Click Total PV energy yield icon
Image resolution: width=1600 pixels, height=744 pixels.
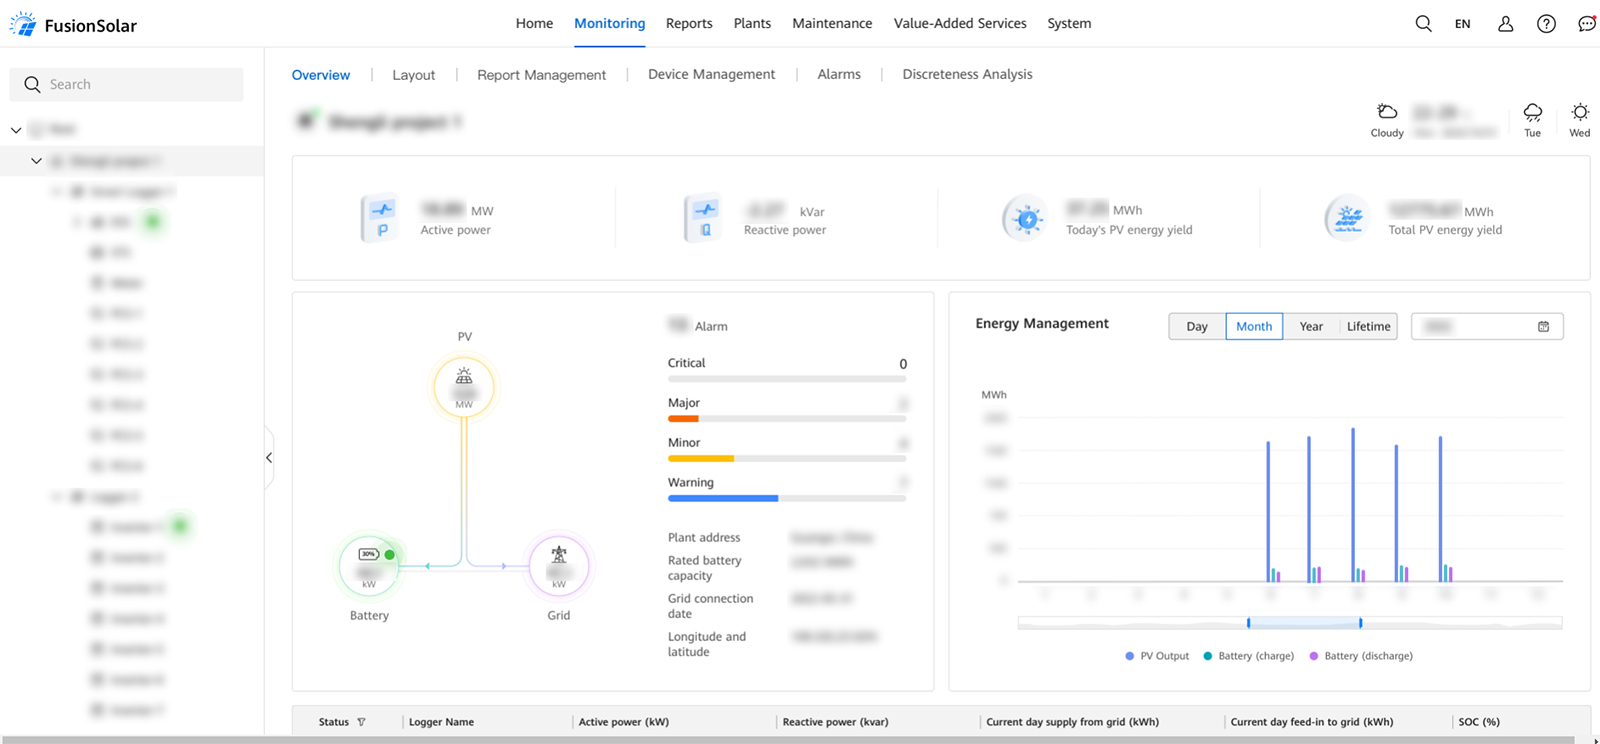(1348, 219)
